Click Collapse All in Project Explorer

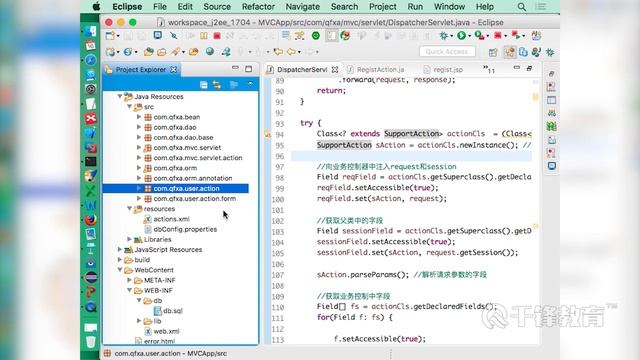[204, 84]
